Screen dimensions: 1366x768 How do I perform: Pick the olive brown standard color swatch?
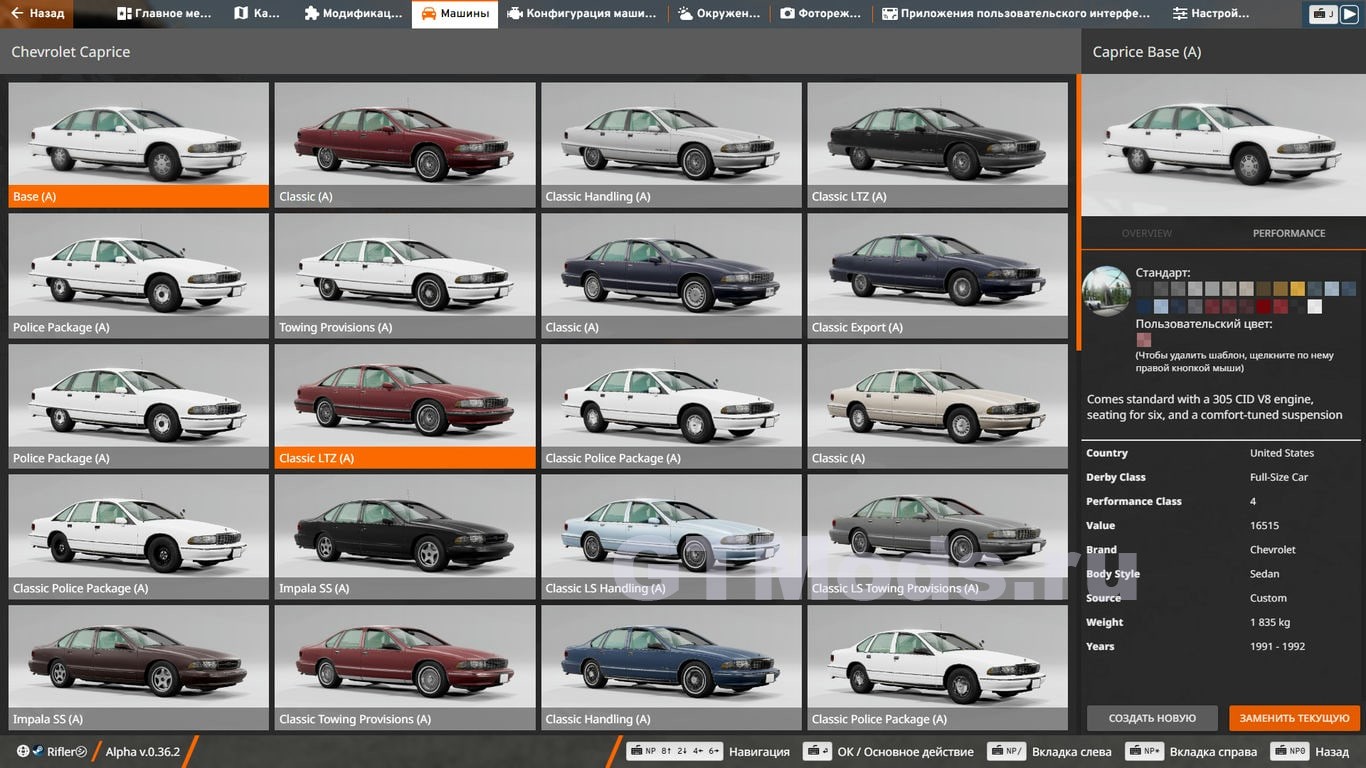coord(1264,288)
